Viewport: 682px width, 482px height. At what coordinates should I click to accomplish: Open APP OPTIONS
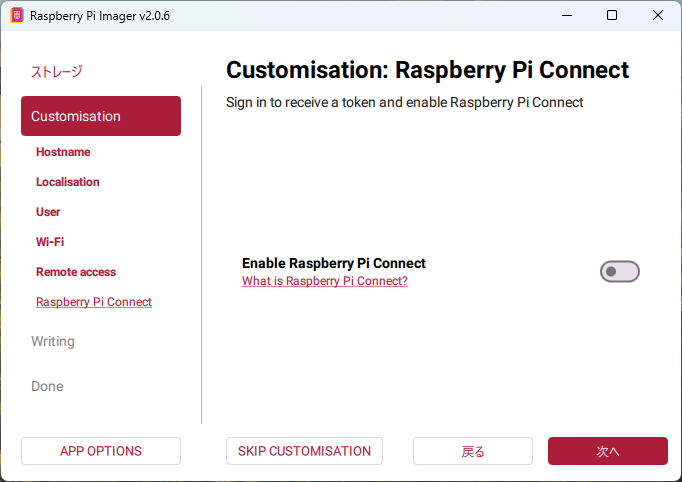pyautogui.click(x=100, y=451)
